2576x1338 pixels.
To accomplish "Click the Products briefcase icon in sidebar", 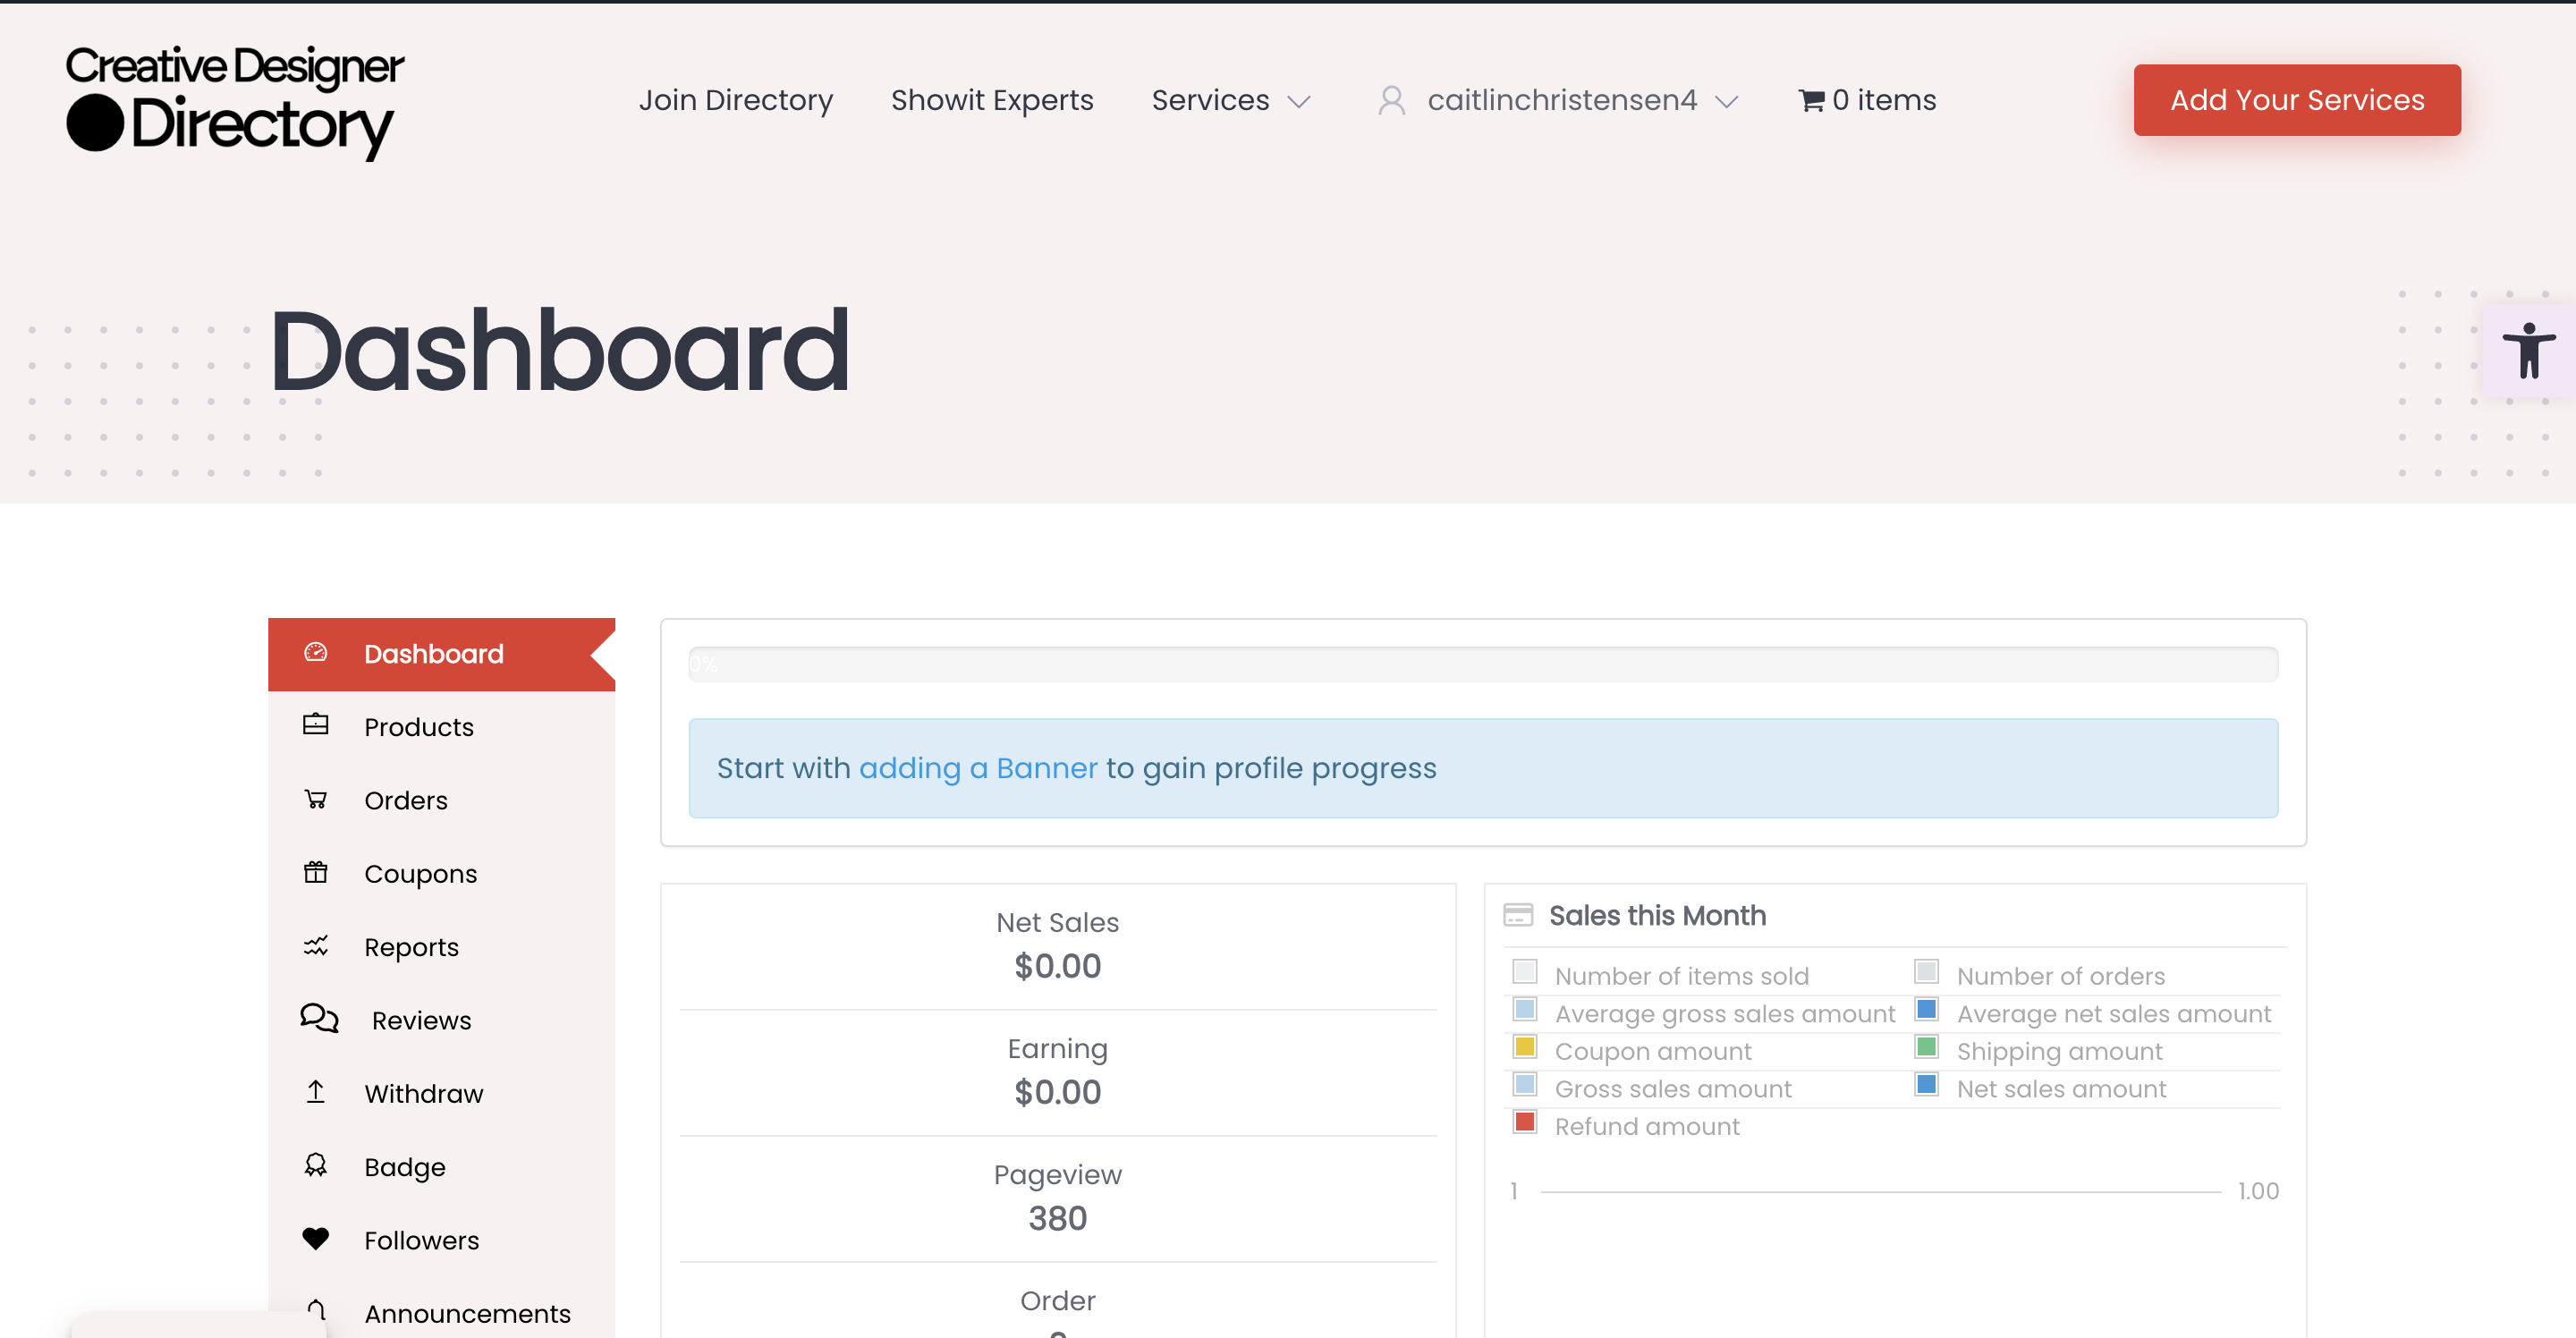I will (316, 725).
